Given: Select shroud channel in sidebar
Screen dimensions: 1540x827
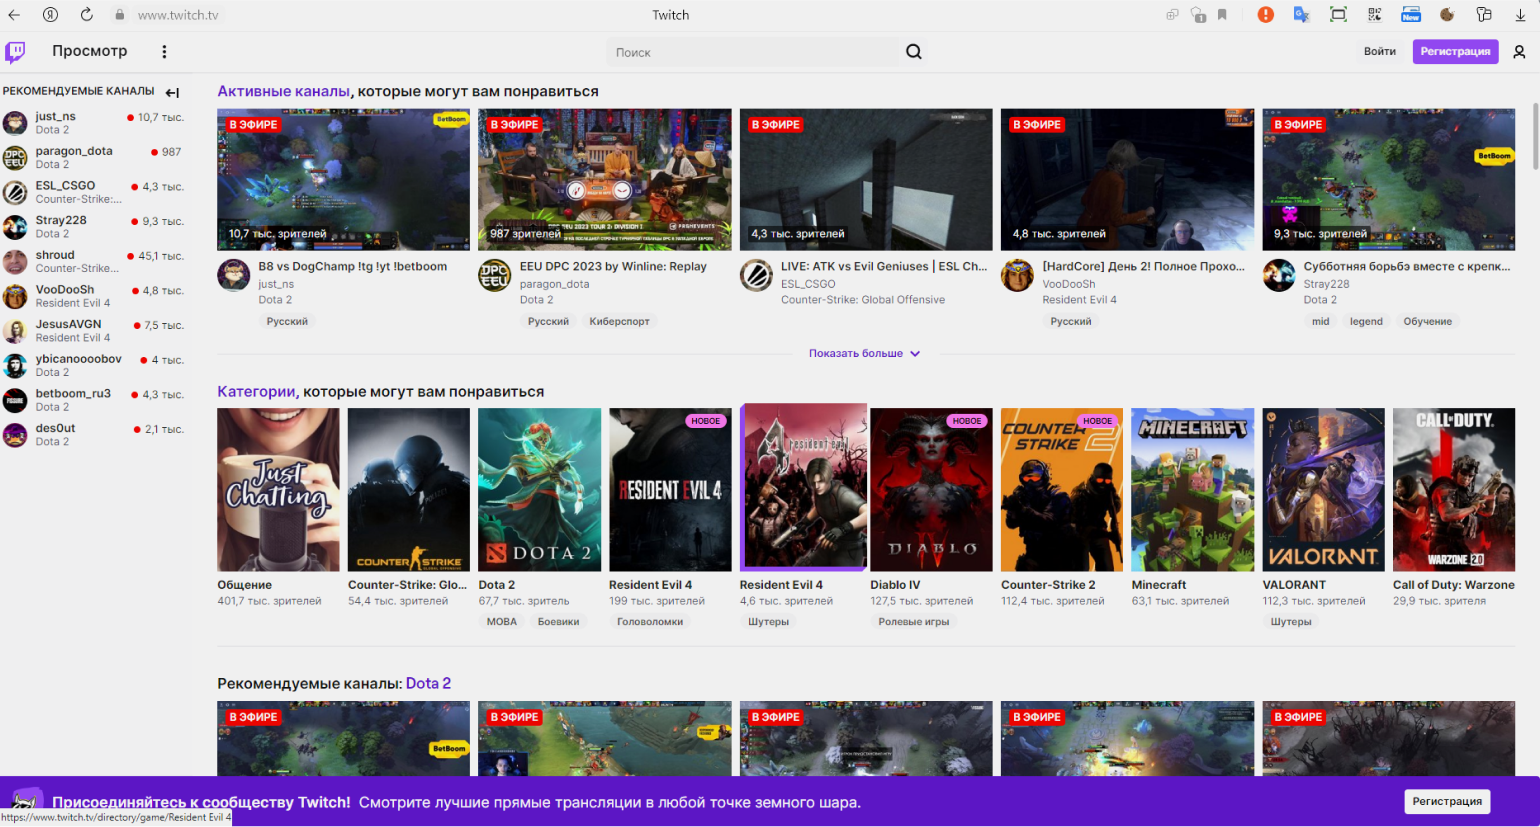Looking at the screenshot, I should point(55,255).
